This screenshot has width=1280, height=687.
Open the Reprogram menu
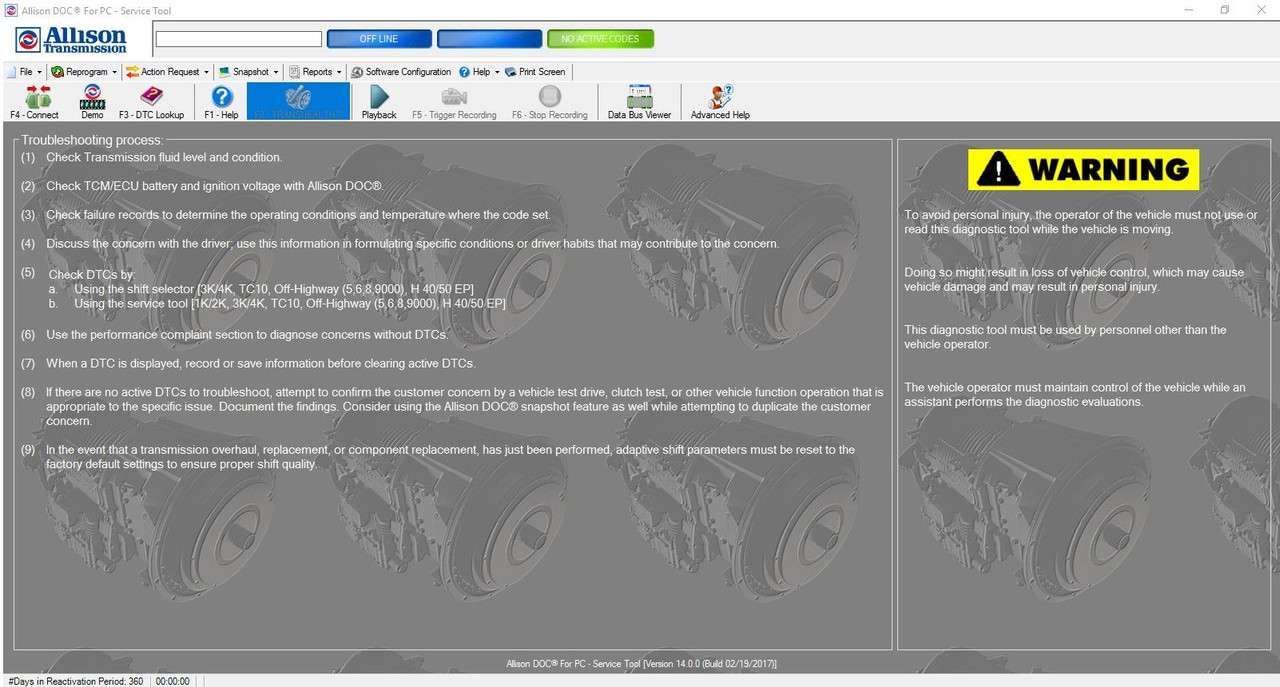click(84, 72)
